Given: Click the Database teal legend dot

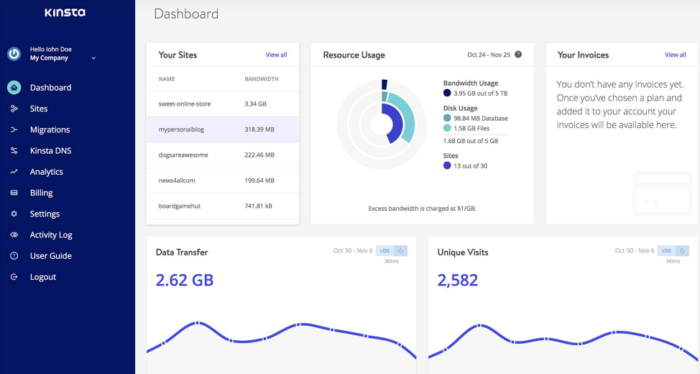Looking at the screenshot, I should click(x=447, y=118).
